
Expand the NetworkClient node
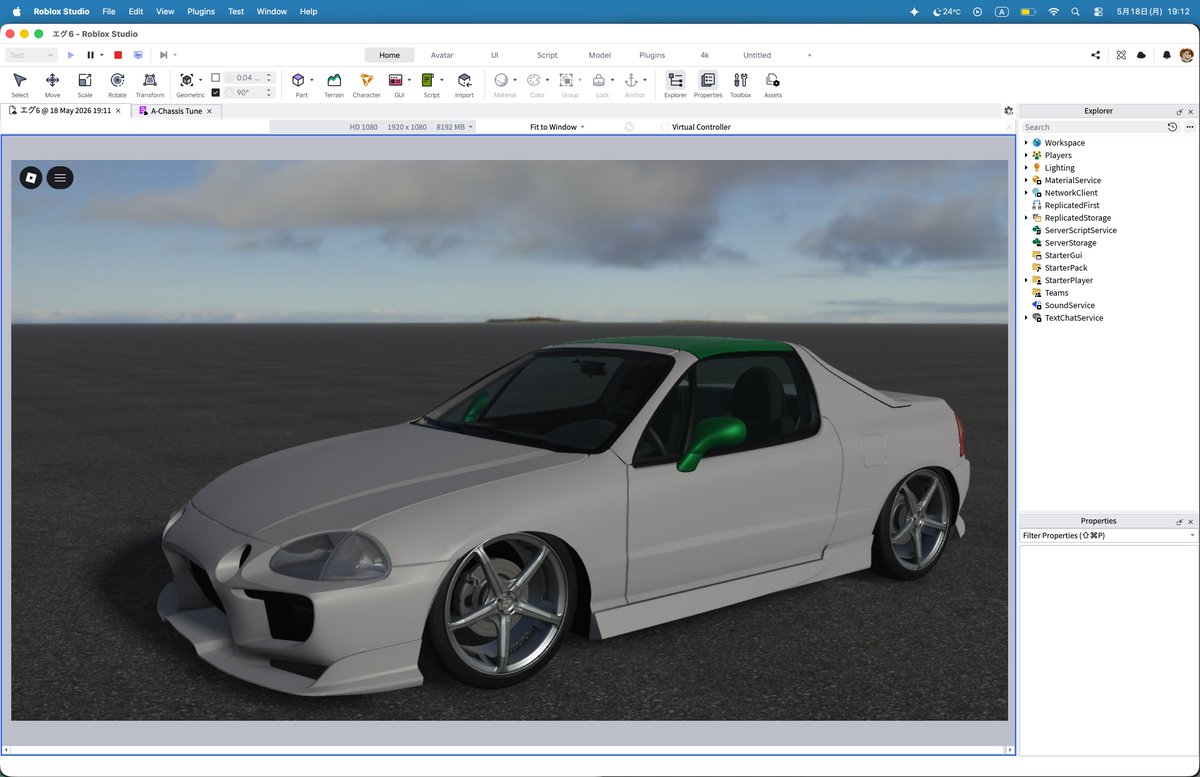click(x=1026, y=193)
